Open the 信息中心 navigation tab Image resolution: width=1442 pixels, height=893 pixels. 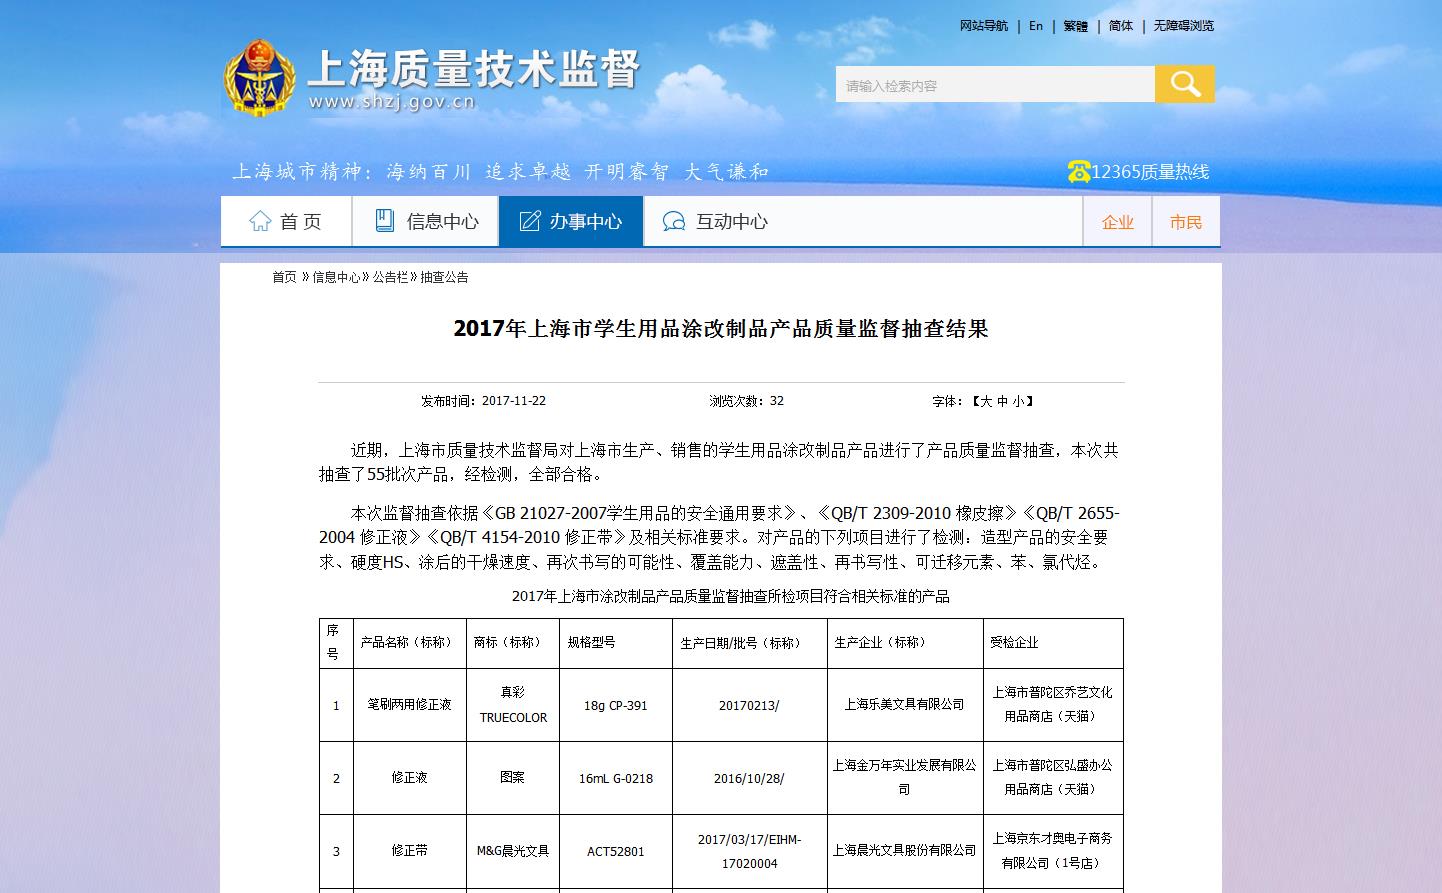pyautogui.click(x=426, y=221)
